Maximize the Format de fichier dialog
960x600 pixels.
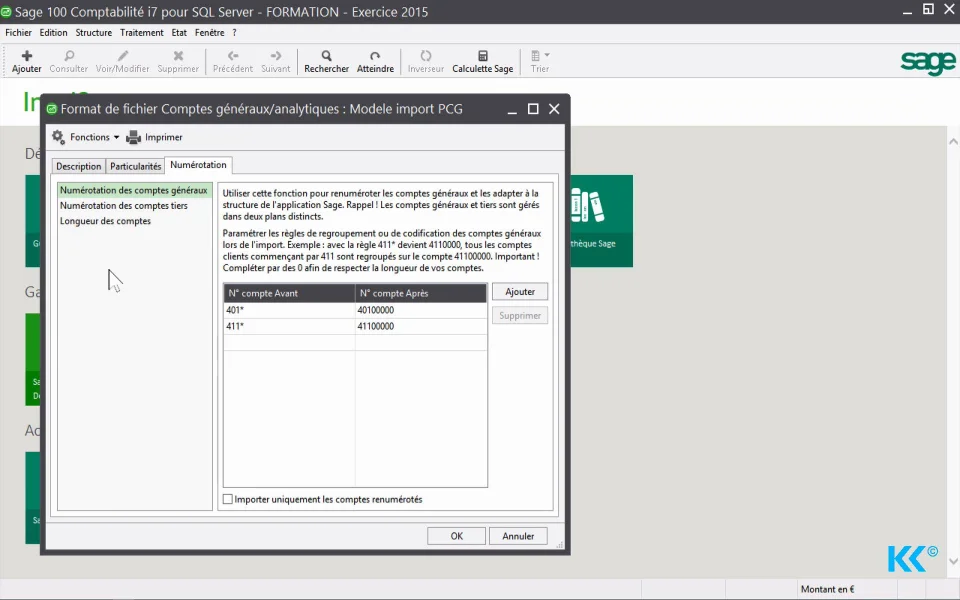coord(533,109)
